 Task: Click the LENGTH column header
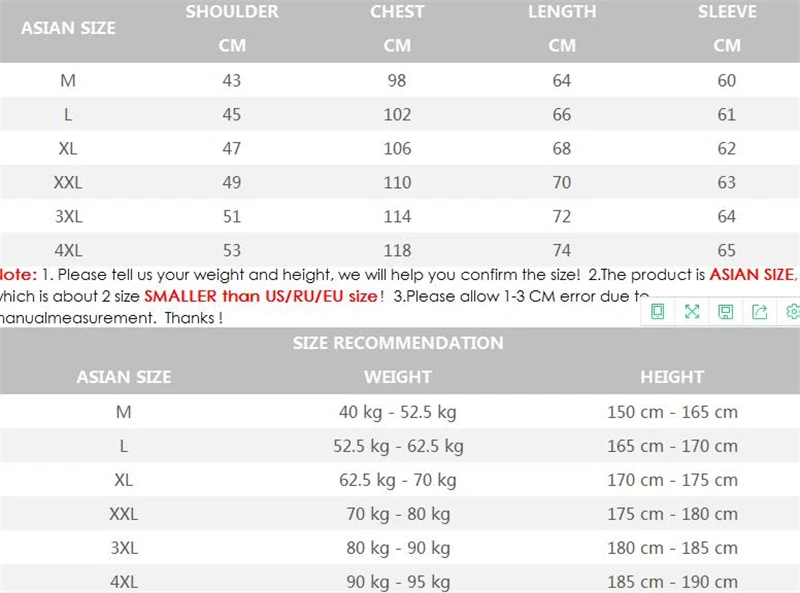pos(562,12)
